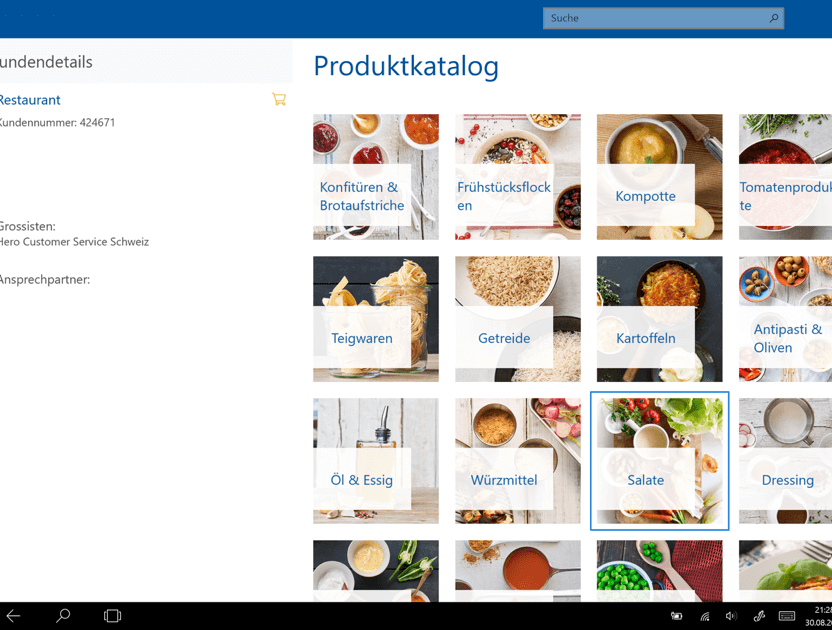
Task: Open the Dressing category tile
Action: tap(790, 461)
